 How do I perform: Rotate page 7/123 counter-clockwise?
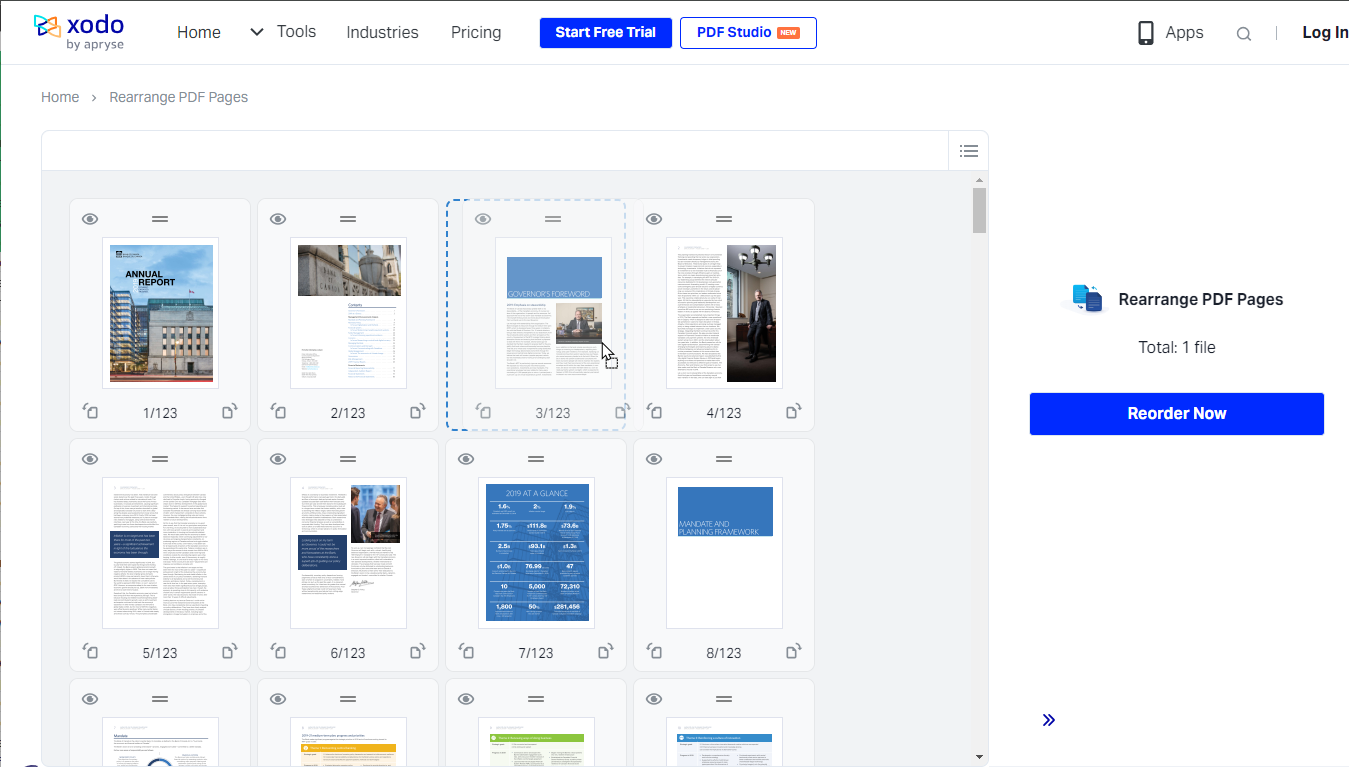(x=466, y=651)
